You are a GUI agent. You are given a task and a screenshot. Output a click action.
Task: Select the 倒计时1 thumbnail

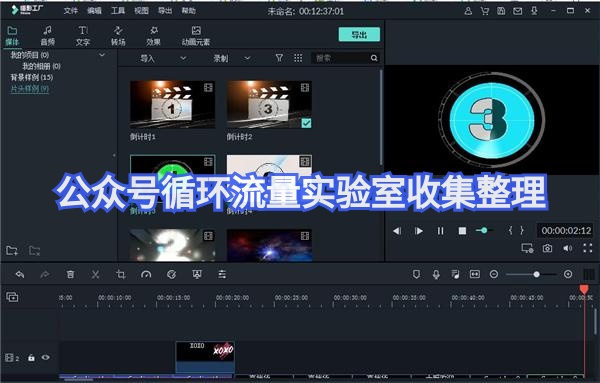click(173, 104)
